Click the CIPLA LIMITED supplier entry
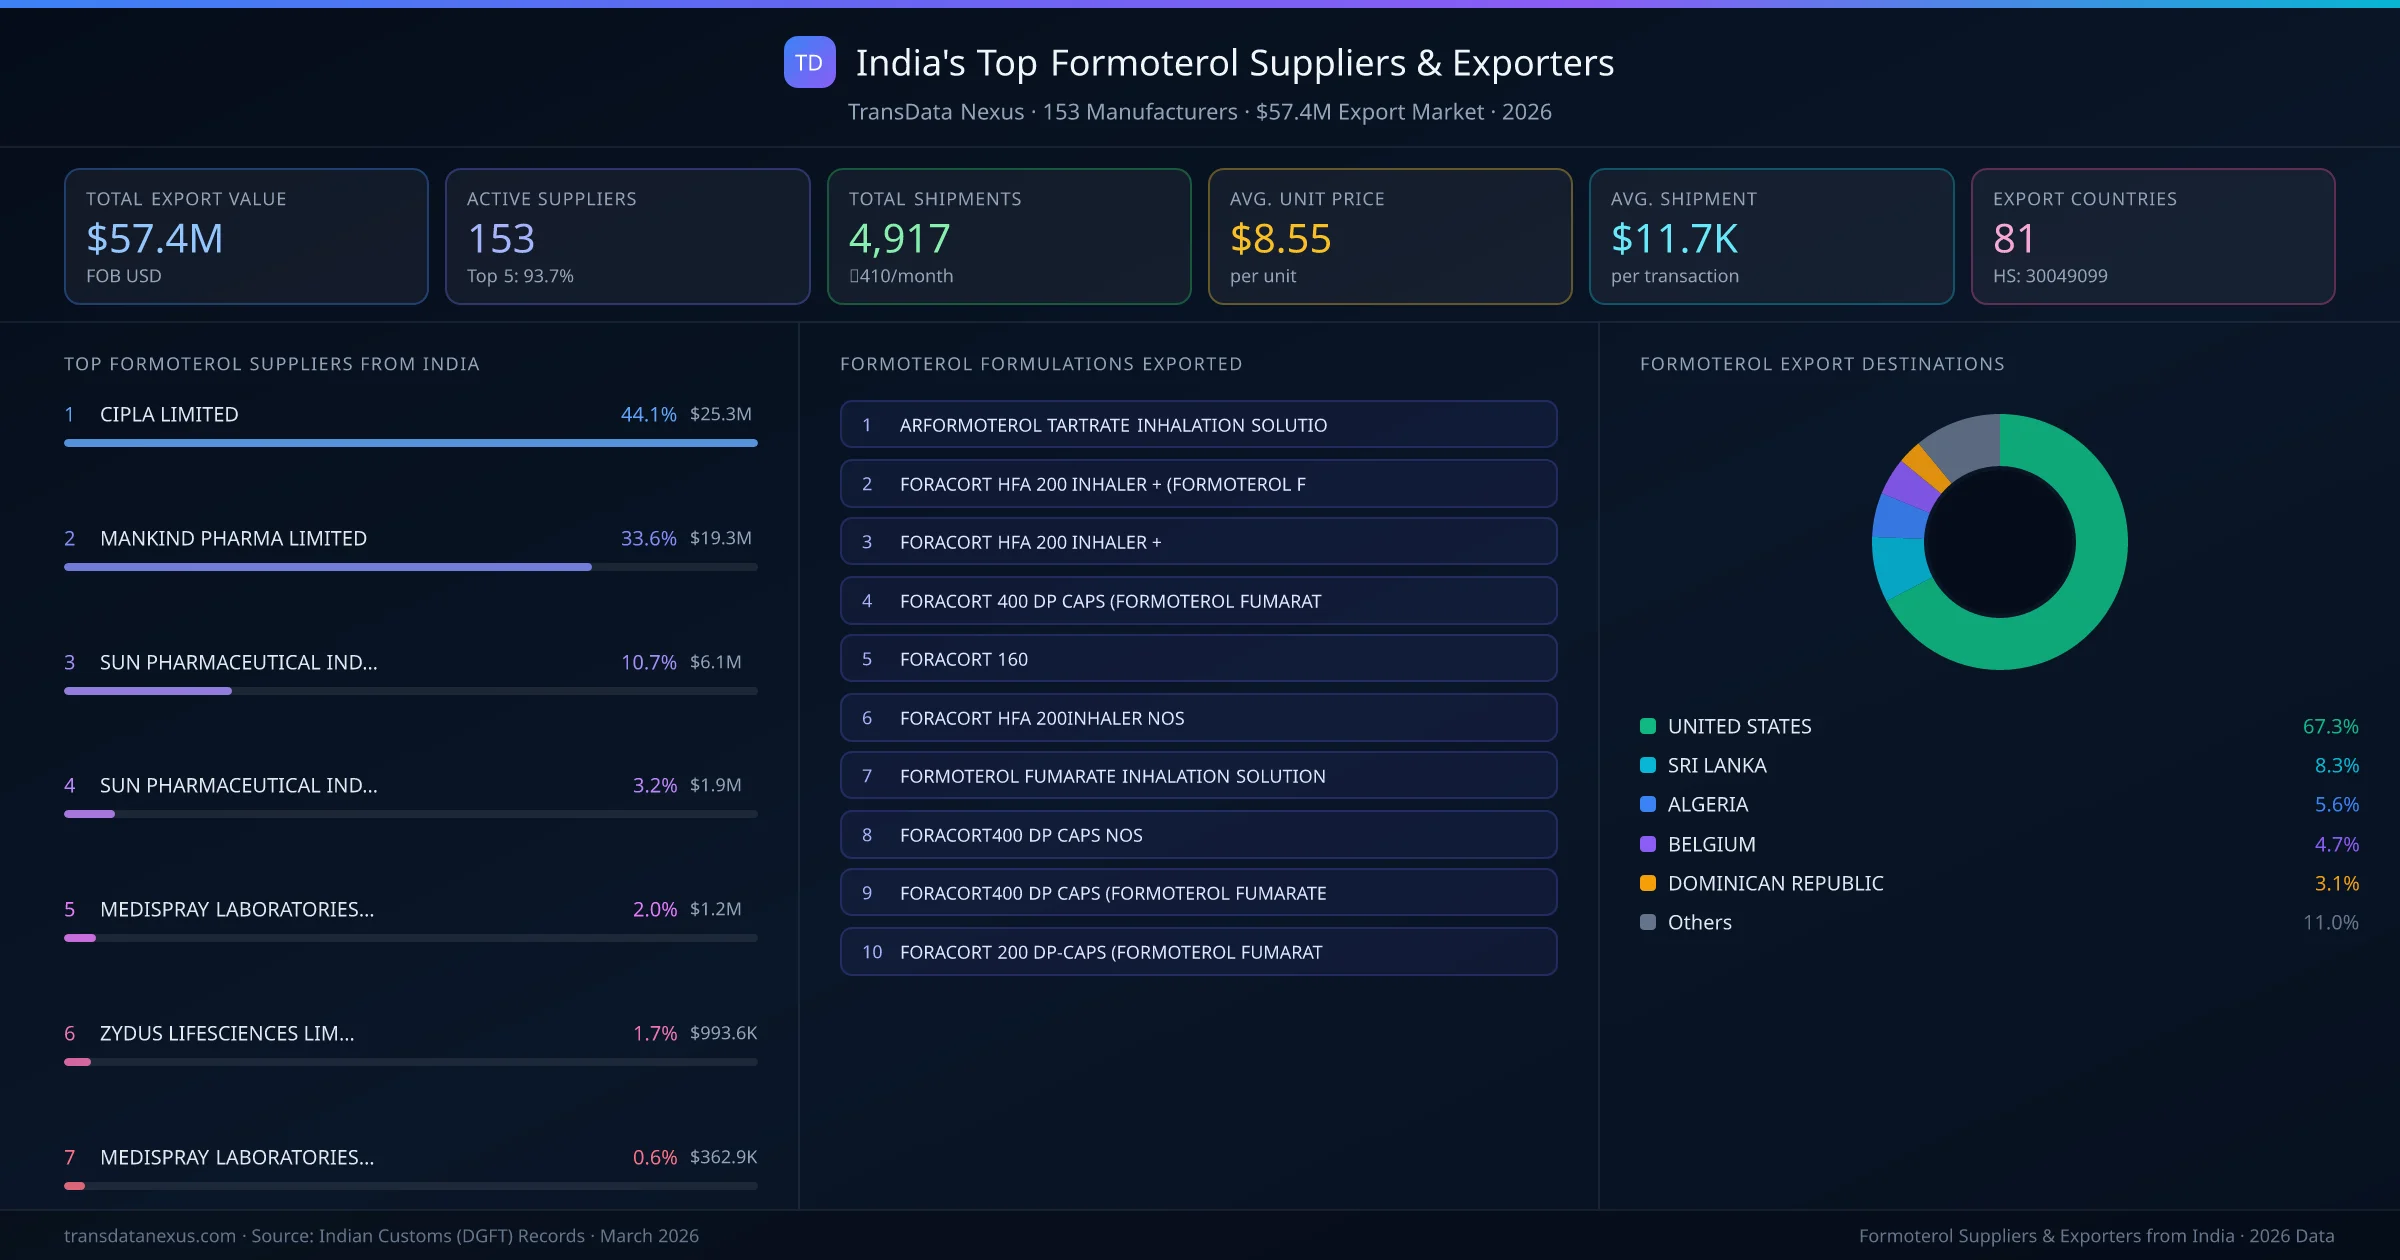Screen dimensions: 2400x1260 click(168, 414)
